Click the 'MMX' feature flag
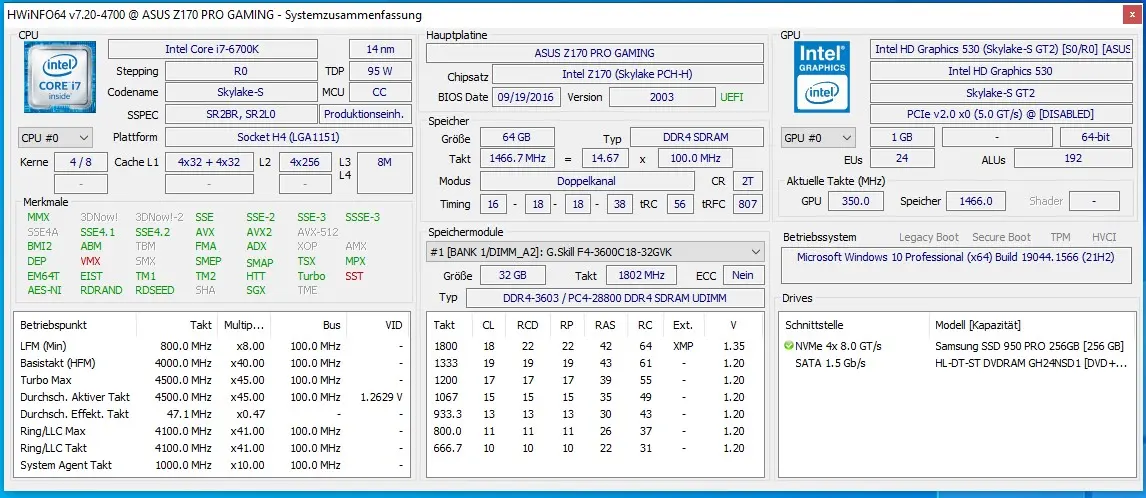Viewport: 1146px width, 498px height. point(38,217)
